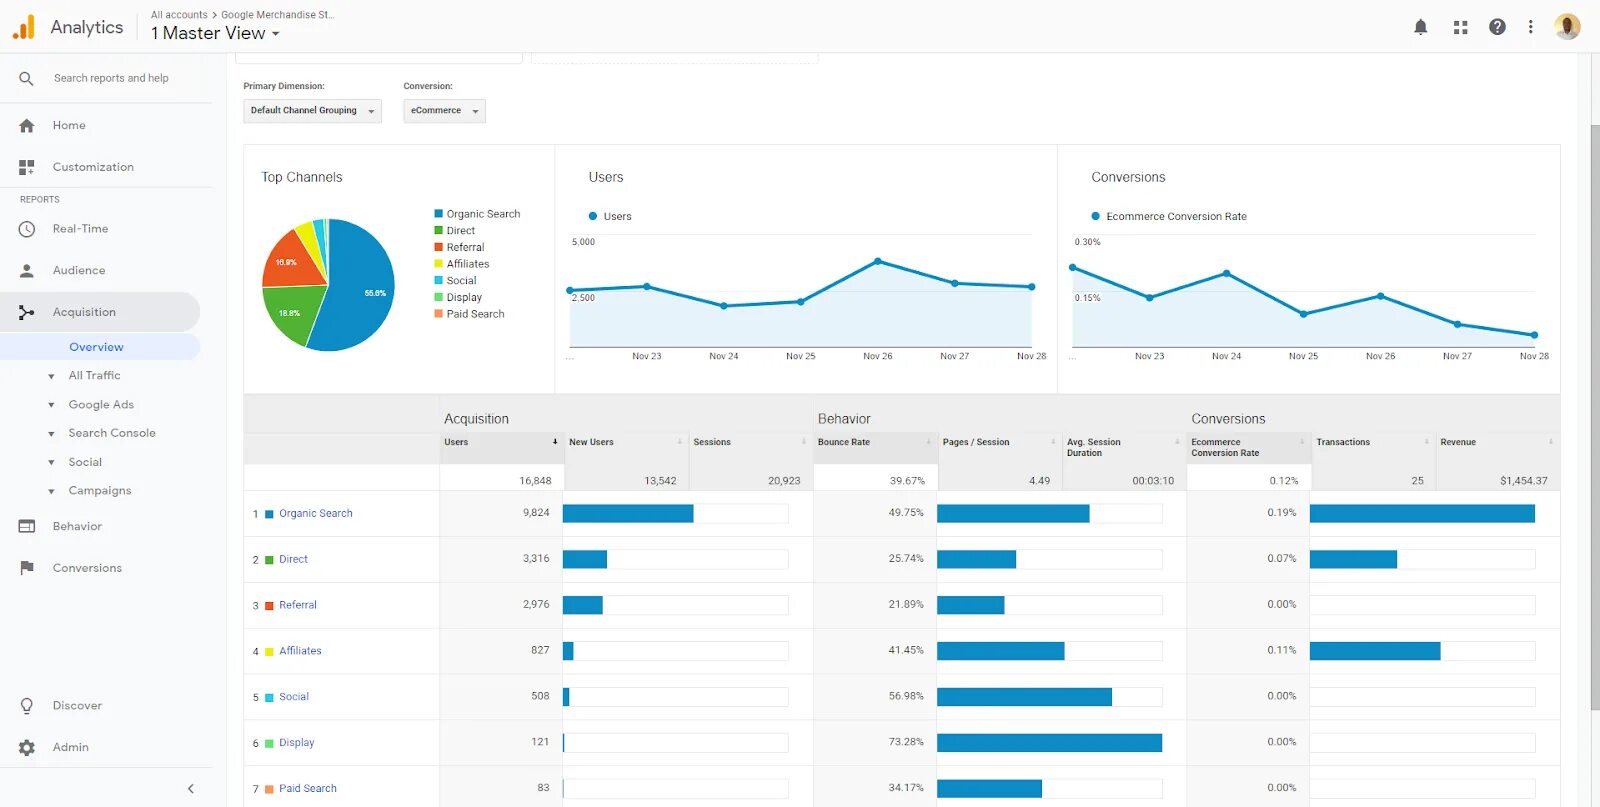1600x807 pixels.
Task: Click the All accounts breadcrumb text
Action: [179, 15]
